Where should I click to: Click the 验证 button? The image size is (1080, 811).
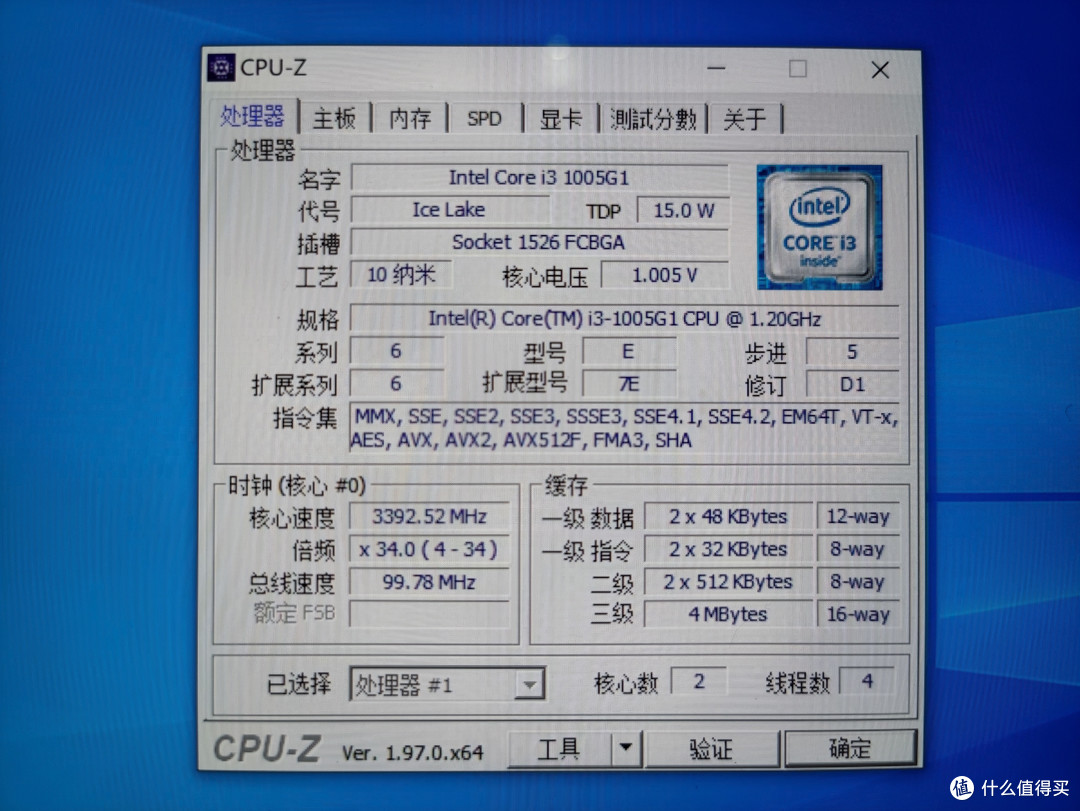coord(712,748)
